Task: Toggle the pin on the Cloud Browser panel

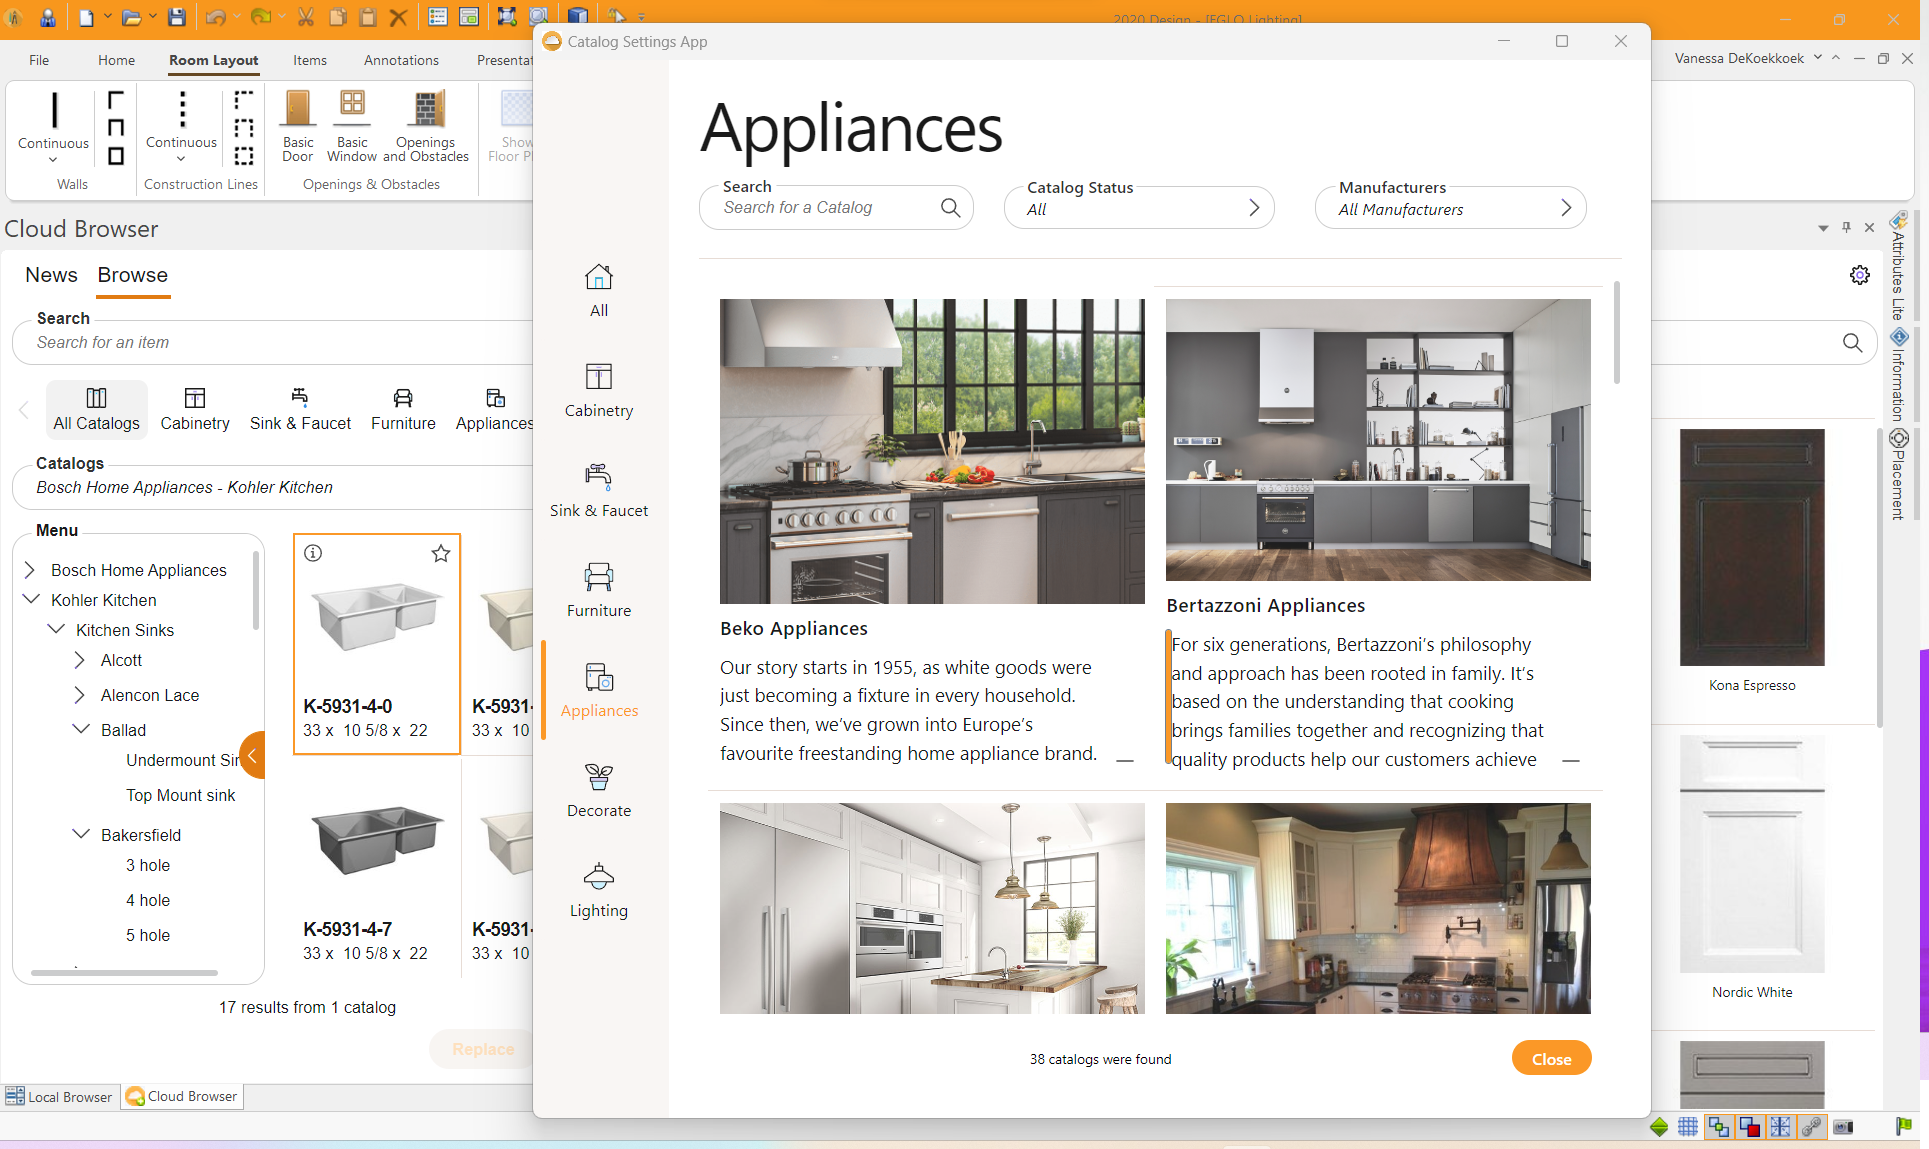Action: pos(1846,228)
